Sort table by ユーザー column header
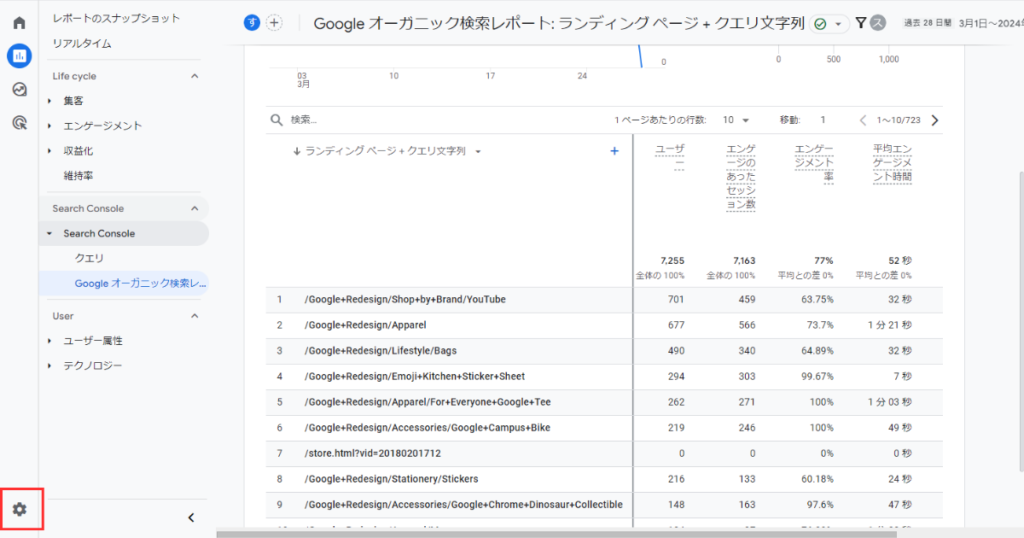1024x538 pixels. 670,156
